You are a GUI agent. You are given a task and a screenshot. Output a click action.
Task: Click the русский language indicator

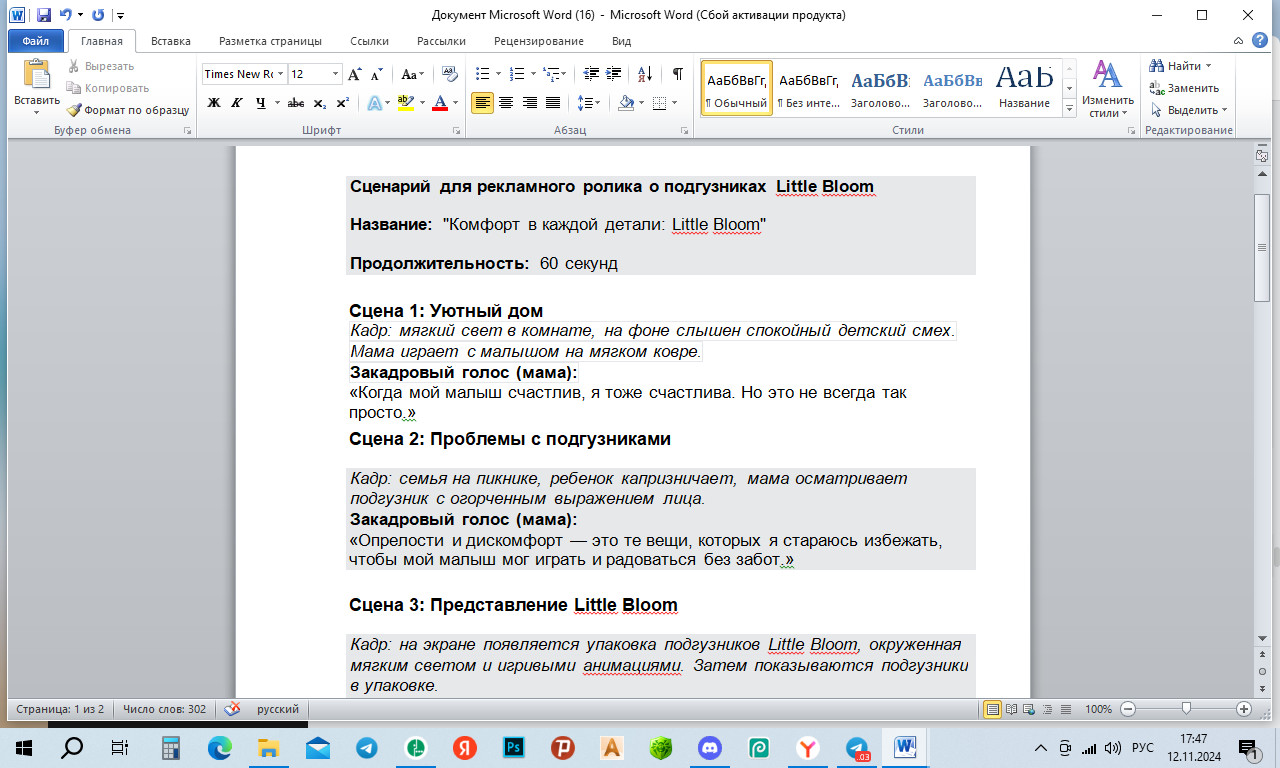(278, 709)
